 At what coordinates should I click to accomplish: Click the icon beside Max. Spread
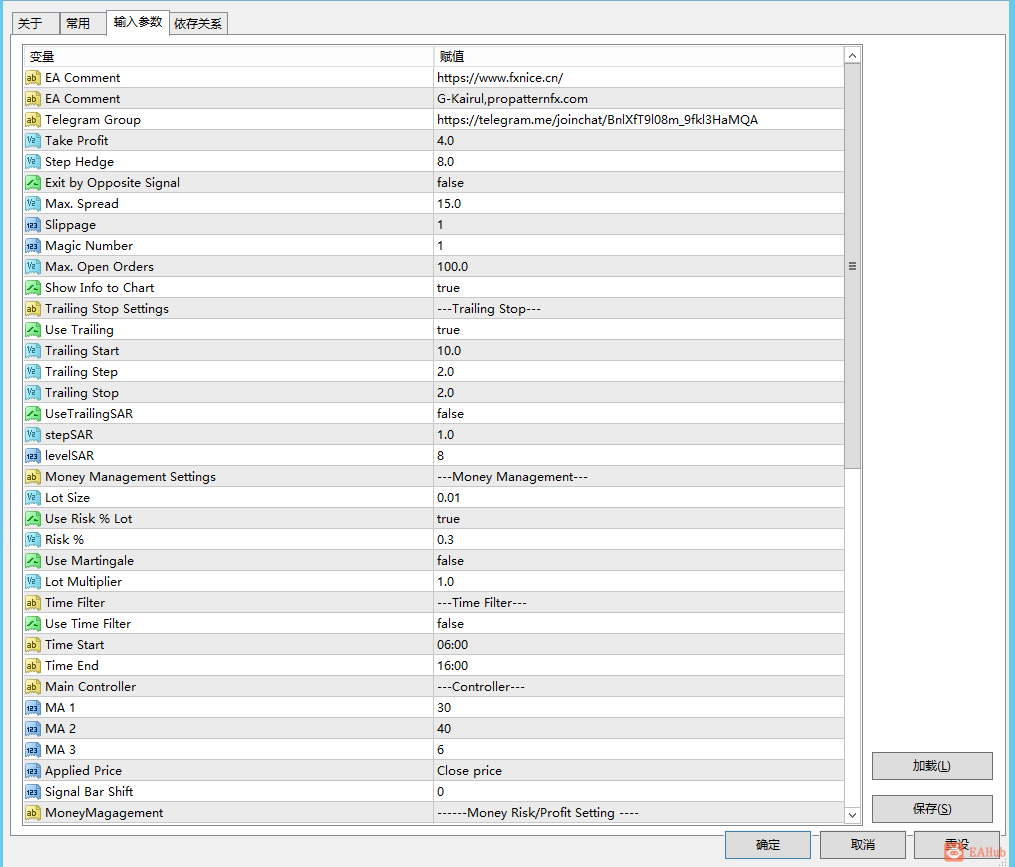click(32, 204)
